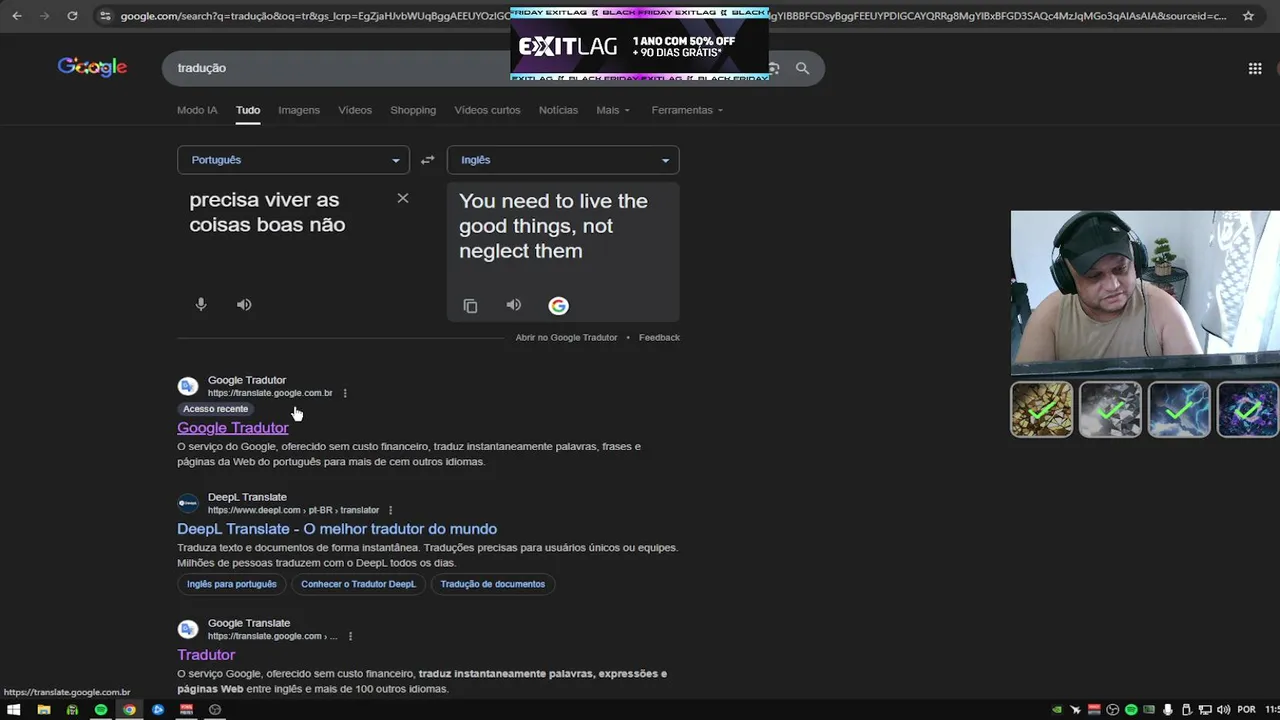Screen dimensions: 1280x720
Task: Click the Chrome icon in the taskbar
Action: [129, 710]
